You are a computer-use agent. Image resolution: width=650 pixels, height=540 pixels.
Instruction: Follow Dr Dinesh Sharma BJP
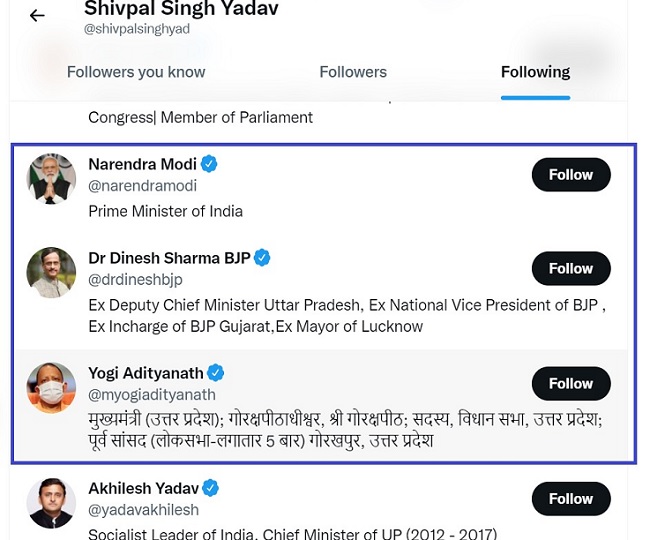tap(571, 268)
